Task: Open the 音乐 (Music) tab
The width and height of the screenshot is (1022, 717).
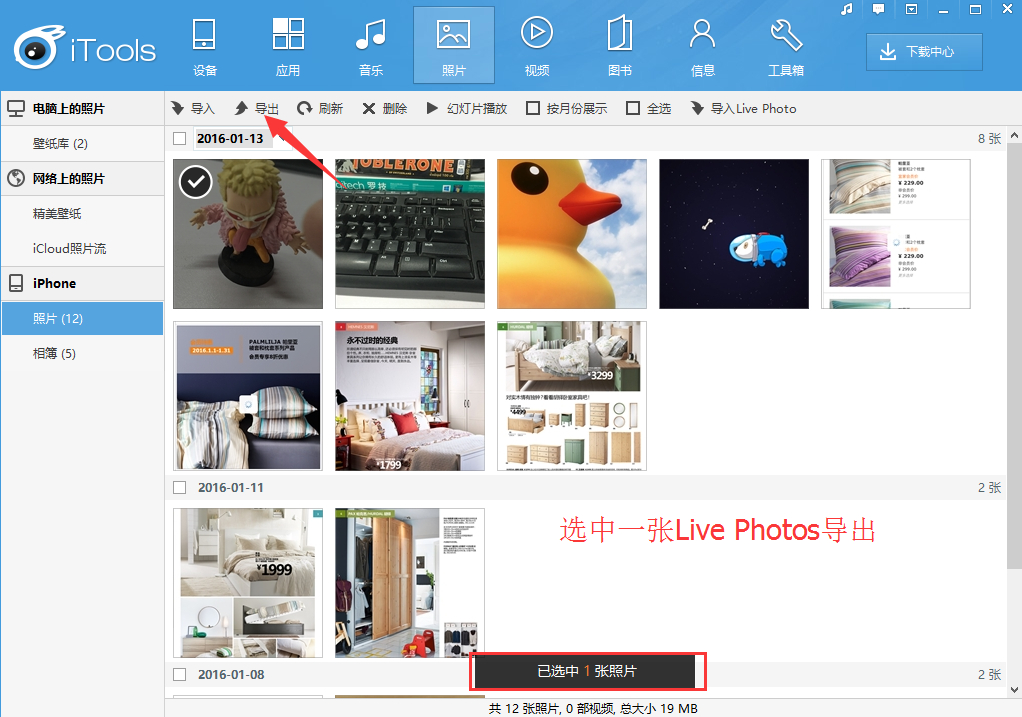Action: click(371, 47)
